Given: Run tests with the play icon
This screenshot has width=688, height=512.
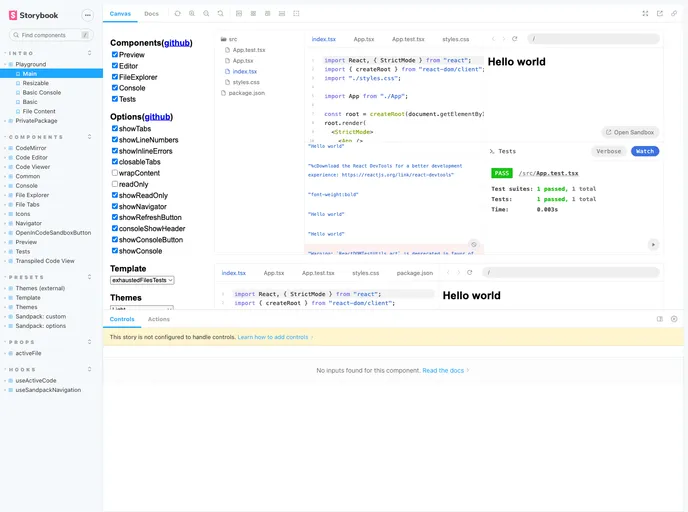Looking at the screenshot, I should 653,244.
